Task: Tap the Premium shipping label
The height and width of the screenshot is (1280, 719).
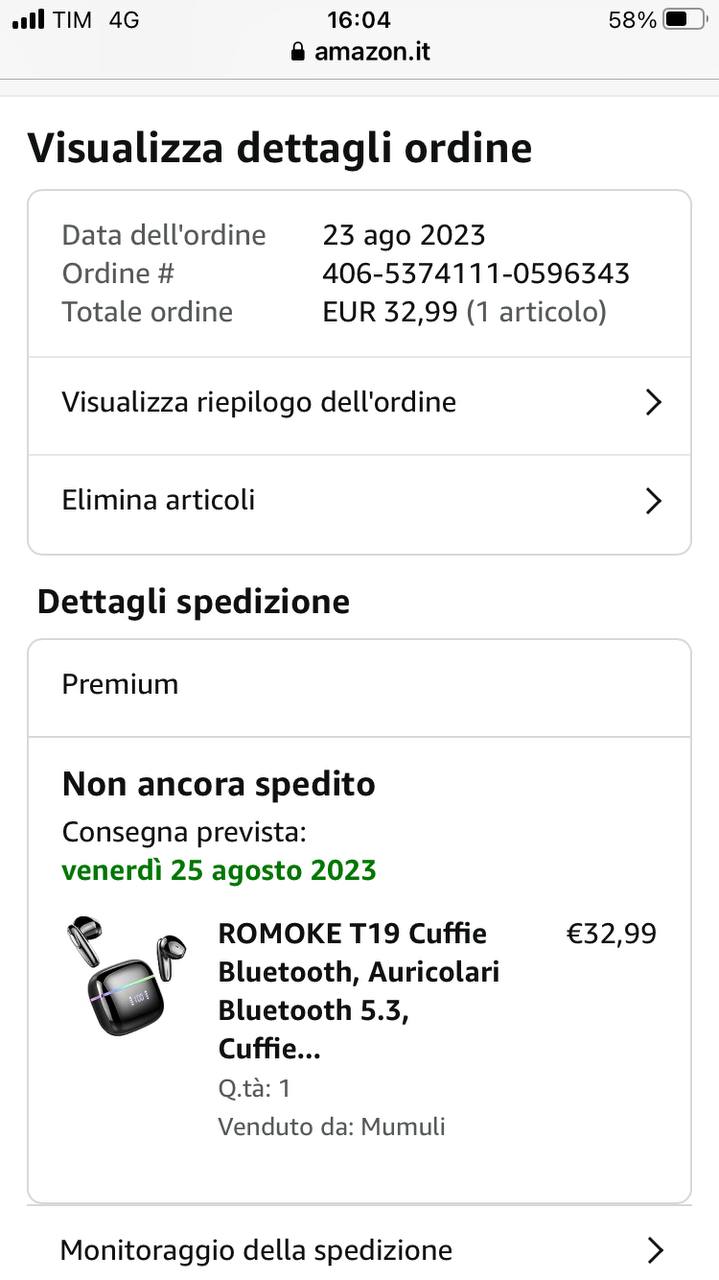Action: 120,684
